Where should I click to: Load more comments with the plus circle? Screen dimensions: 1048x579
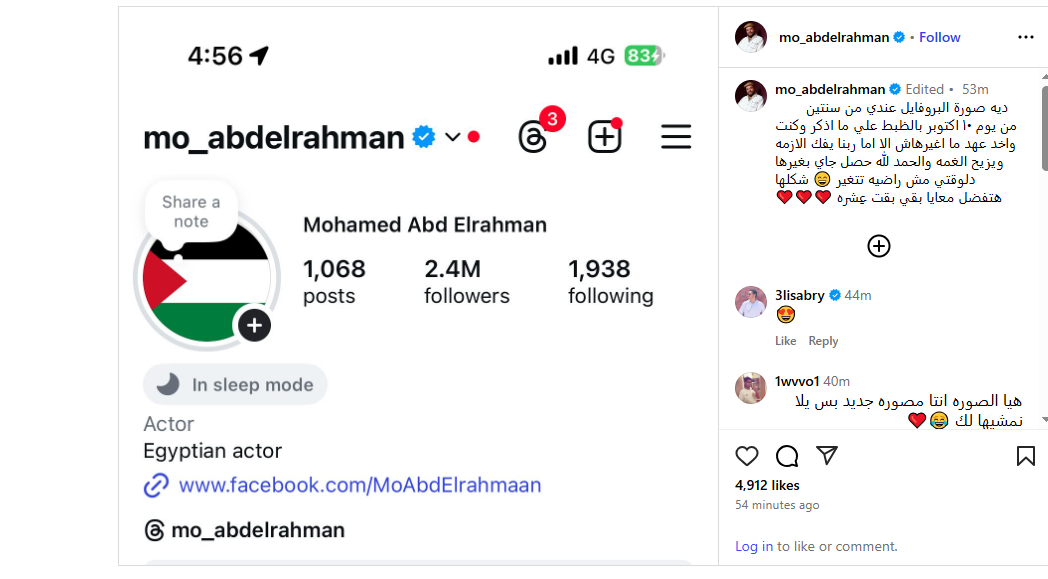click(878, 245)
